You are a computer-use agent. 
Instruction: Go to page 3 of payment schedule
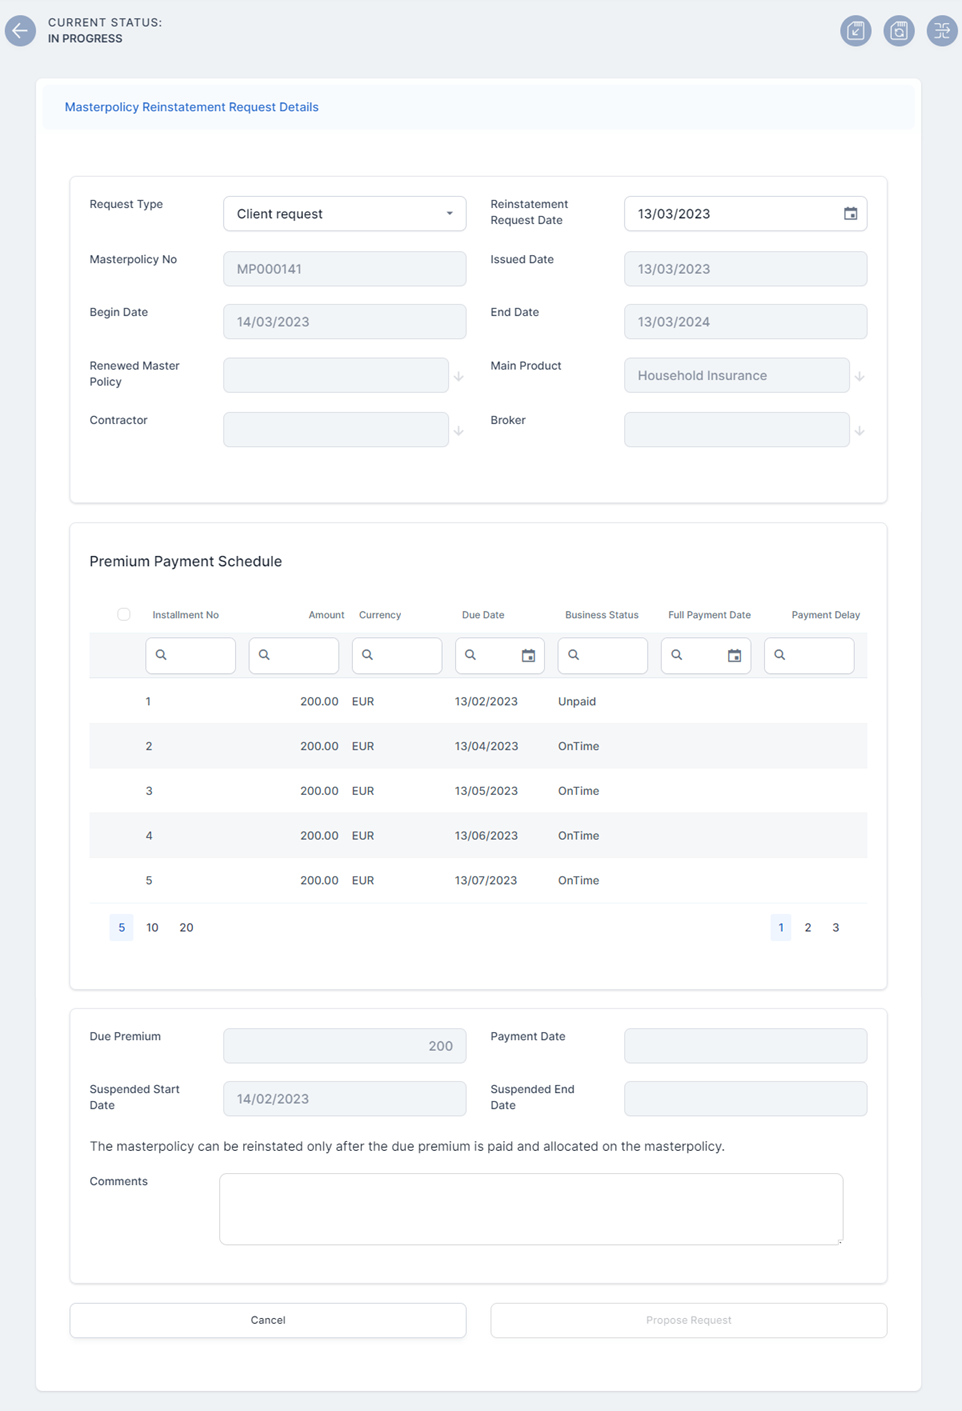(836, 928)
